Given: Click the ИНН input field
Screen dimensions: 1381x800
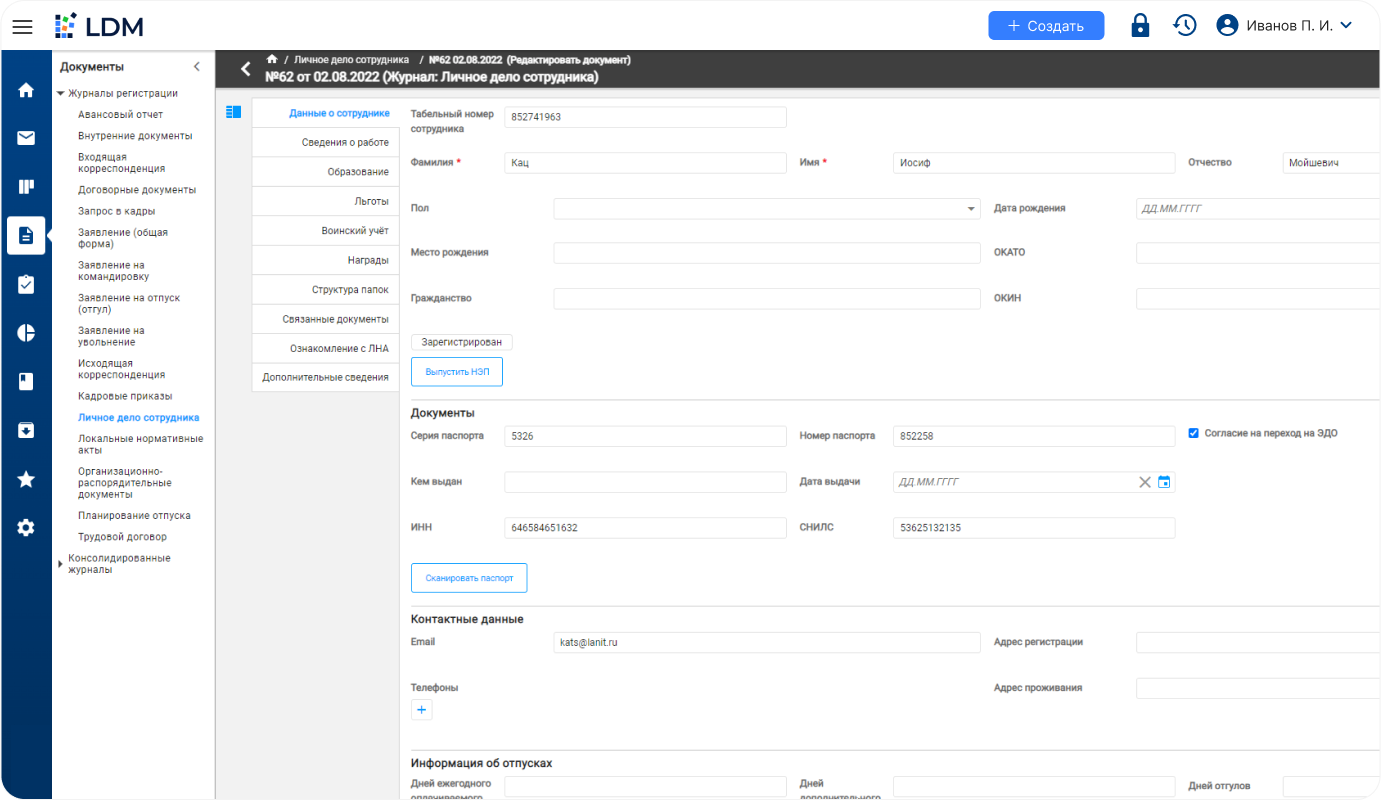Looking at the screenshot, I should [645, 528].
